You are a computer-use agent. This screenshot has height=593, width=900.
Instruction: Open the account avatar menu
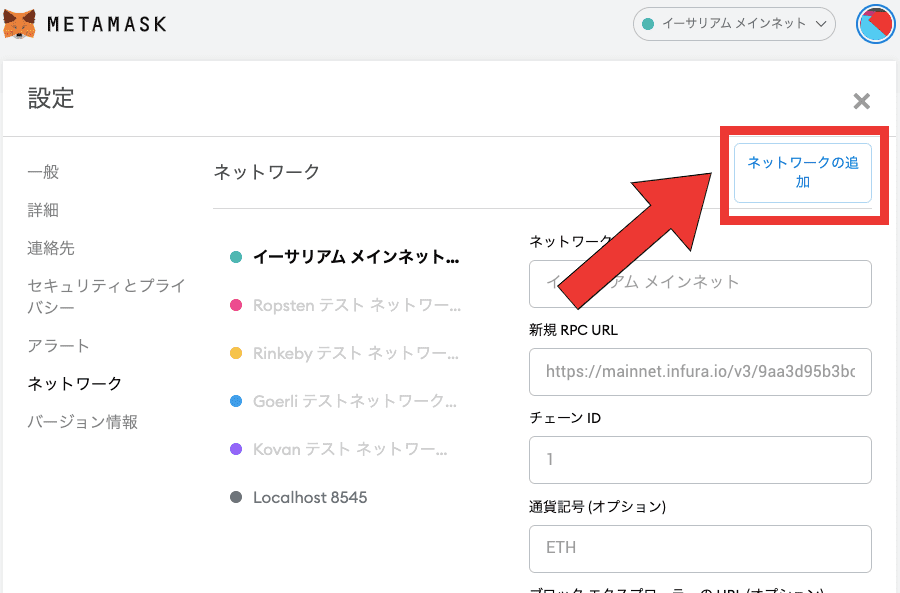[x=875, y=24]
